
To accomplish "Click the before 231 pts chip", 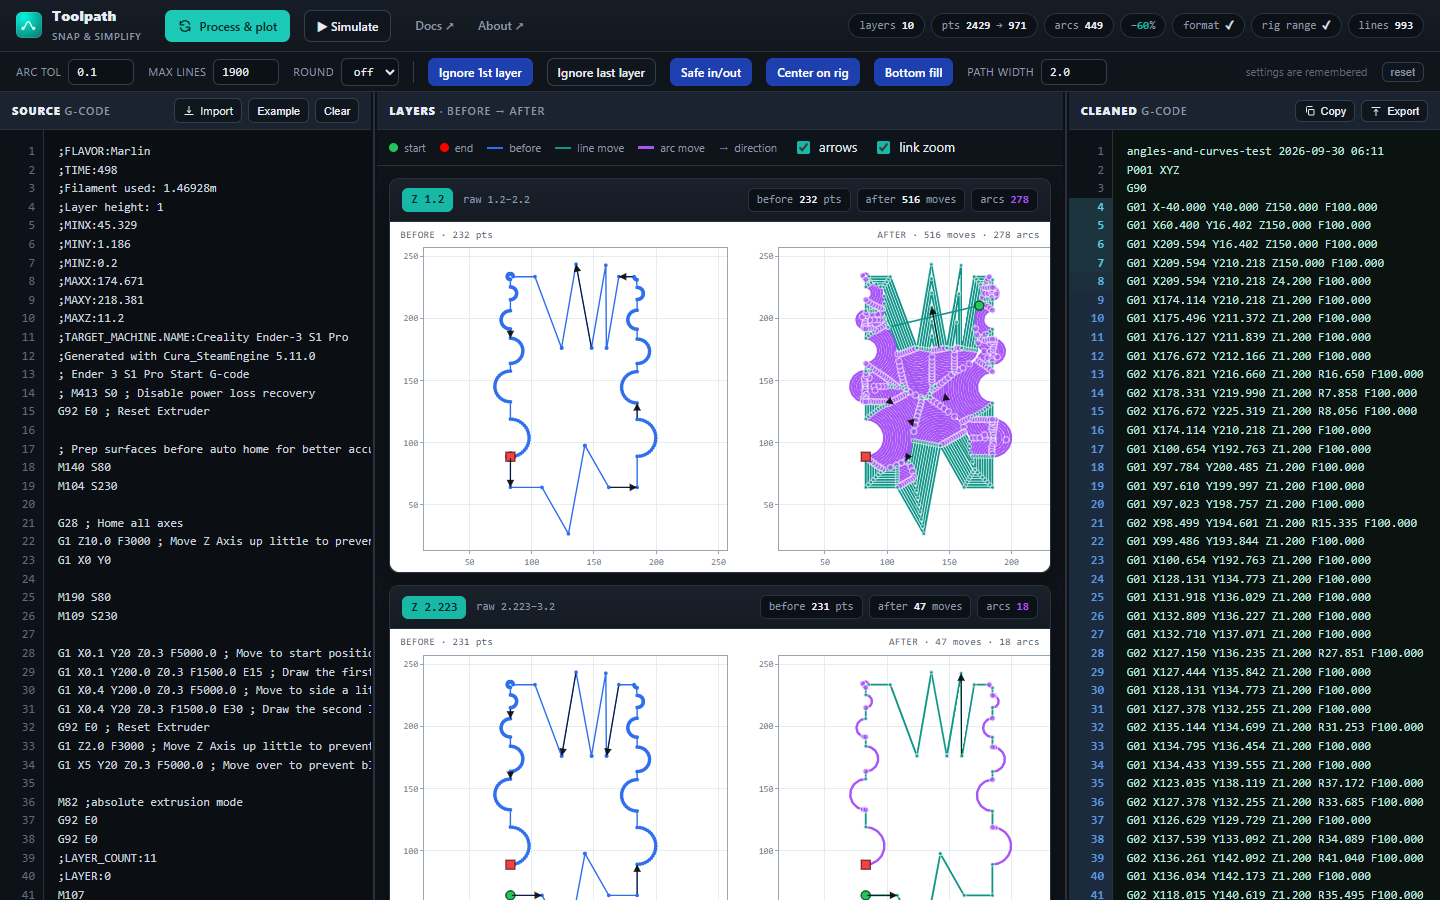I will 811,607.
